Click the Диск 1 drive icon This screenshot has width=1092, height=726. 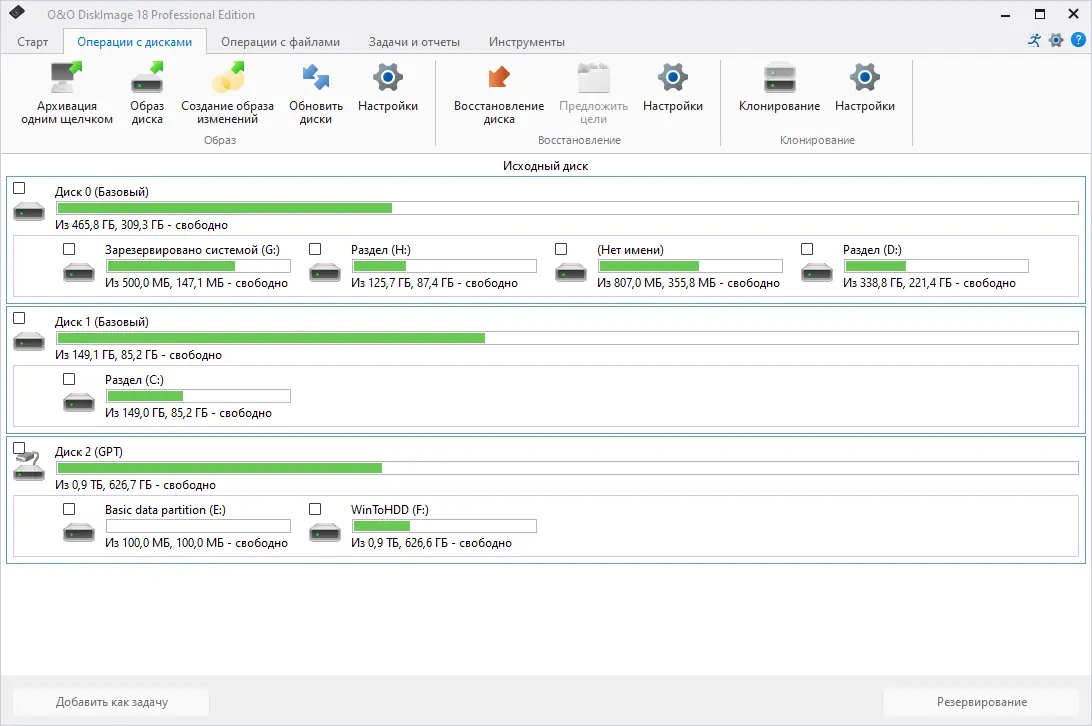point(29,341)
